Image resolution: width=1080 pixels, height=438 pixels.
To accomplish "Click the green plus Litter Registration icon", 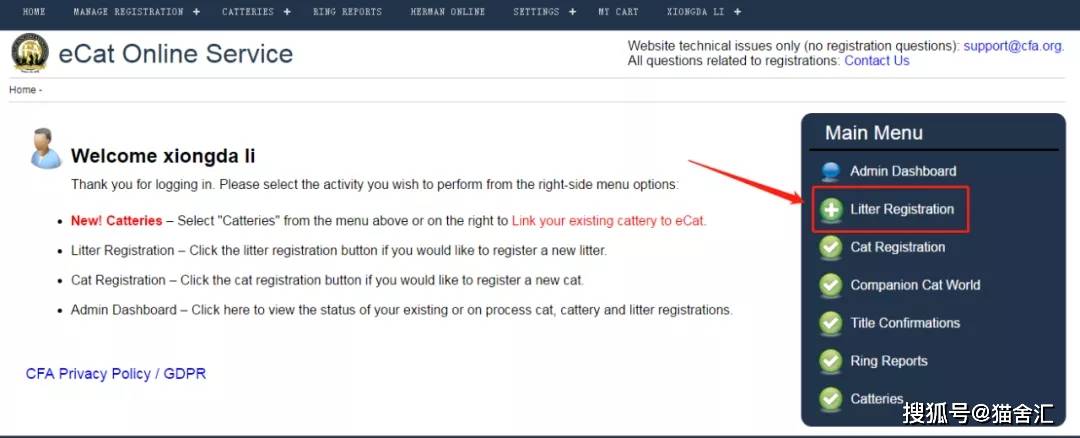I will (x=831, y=209).
